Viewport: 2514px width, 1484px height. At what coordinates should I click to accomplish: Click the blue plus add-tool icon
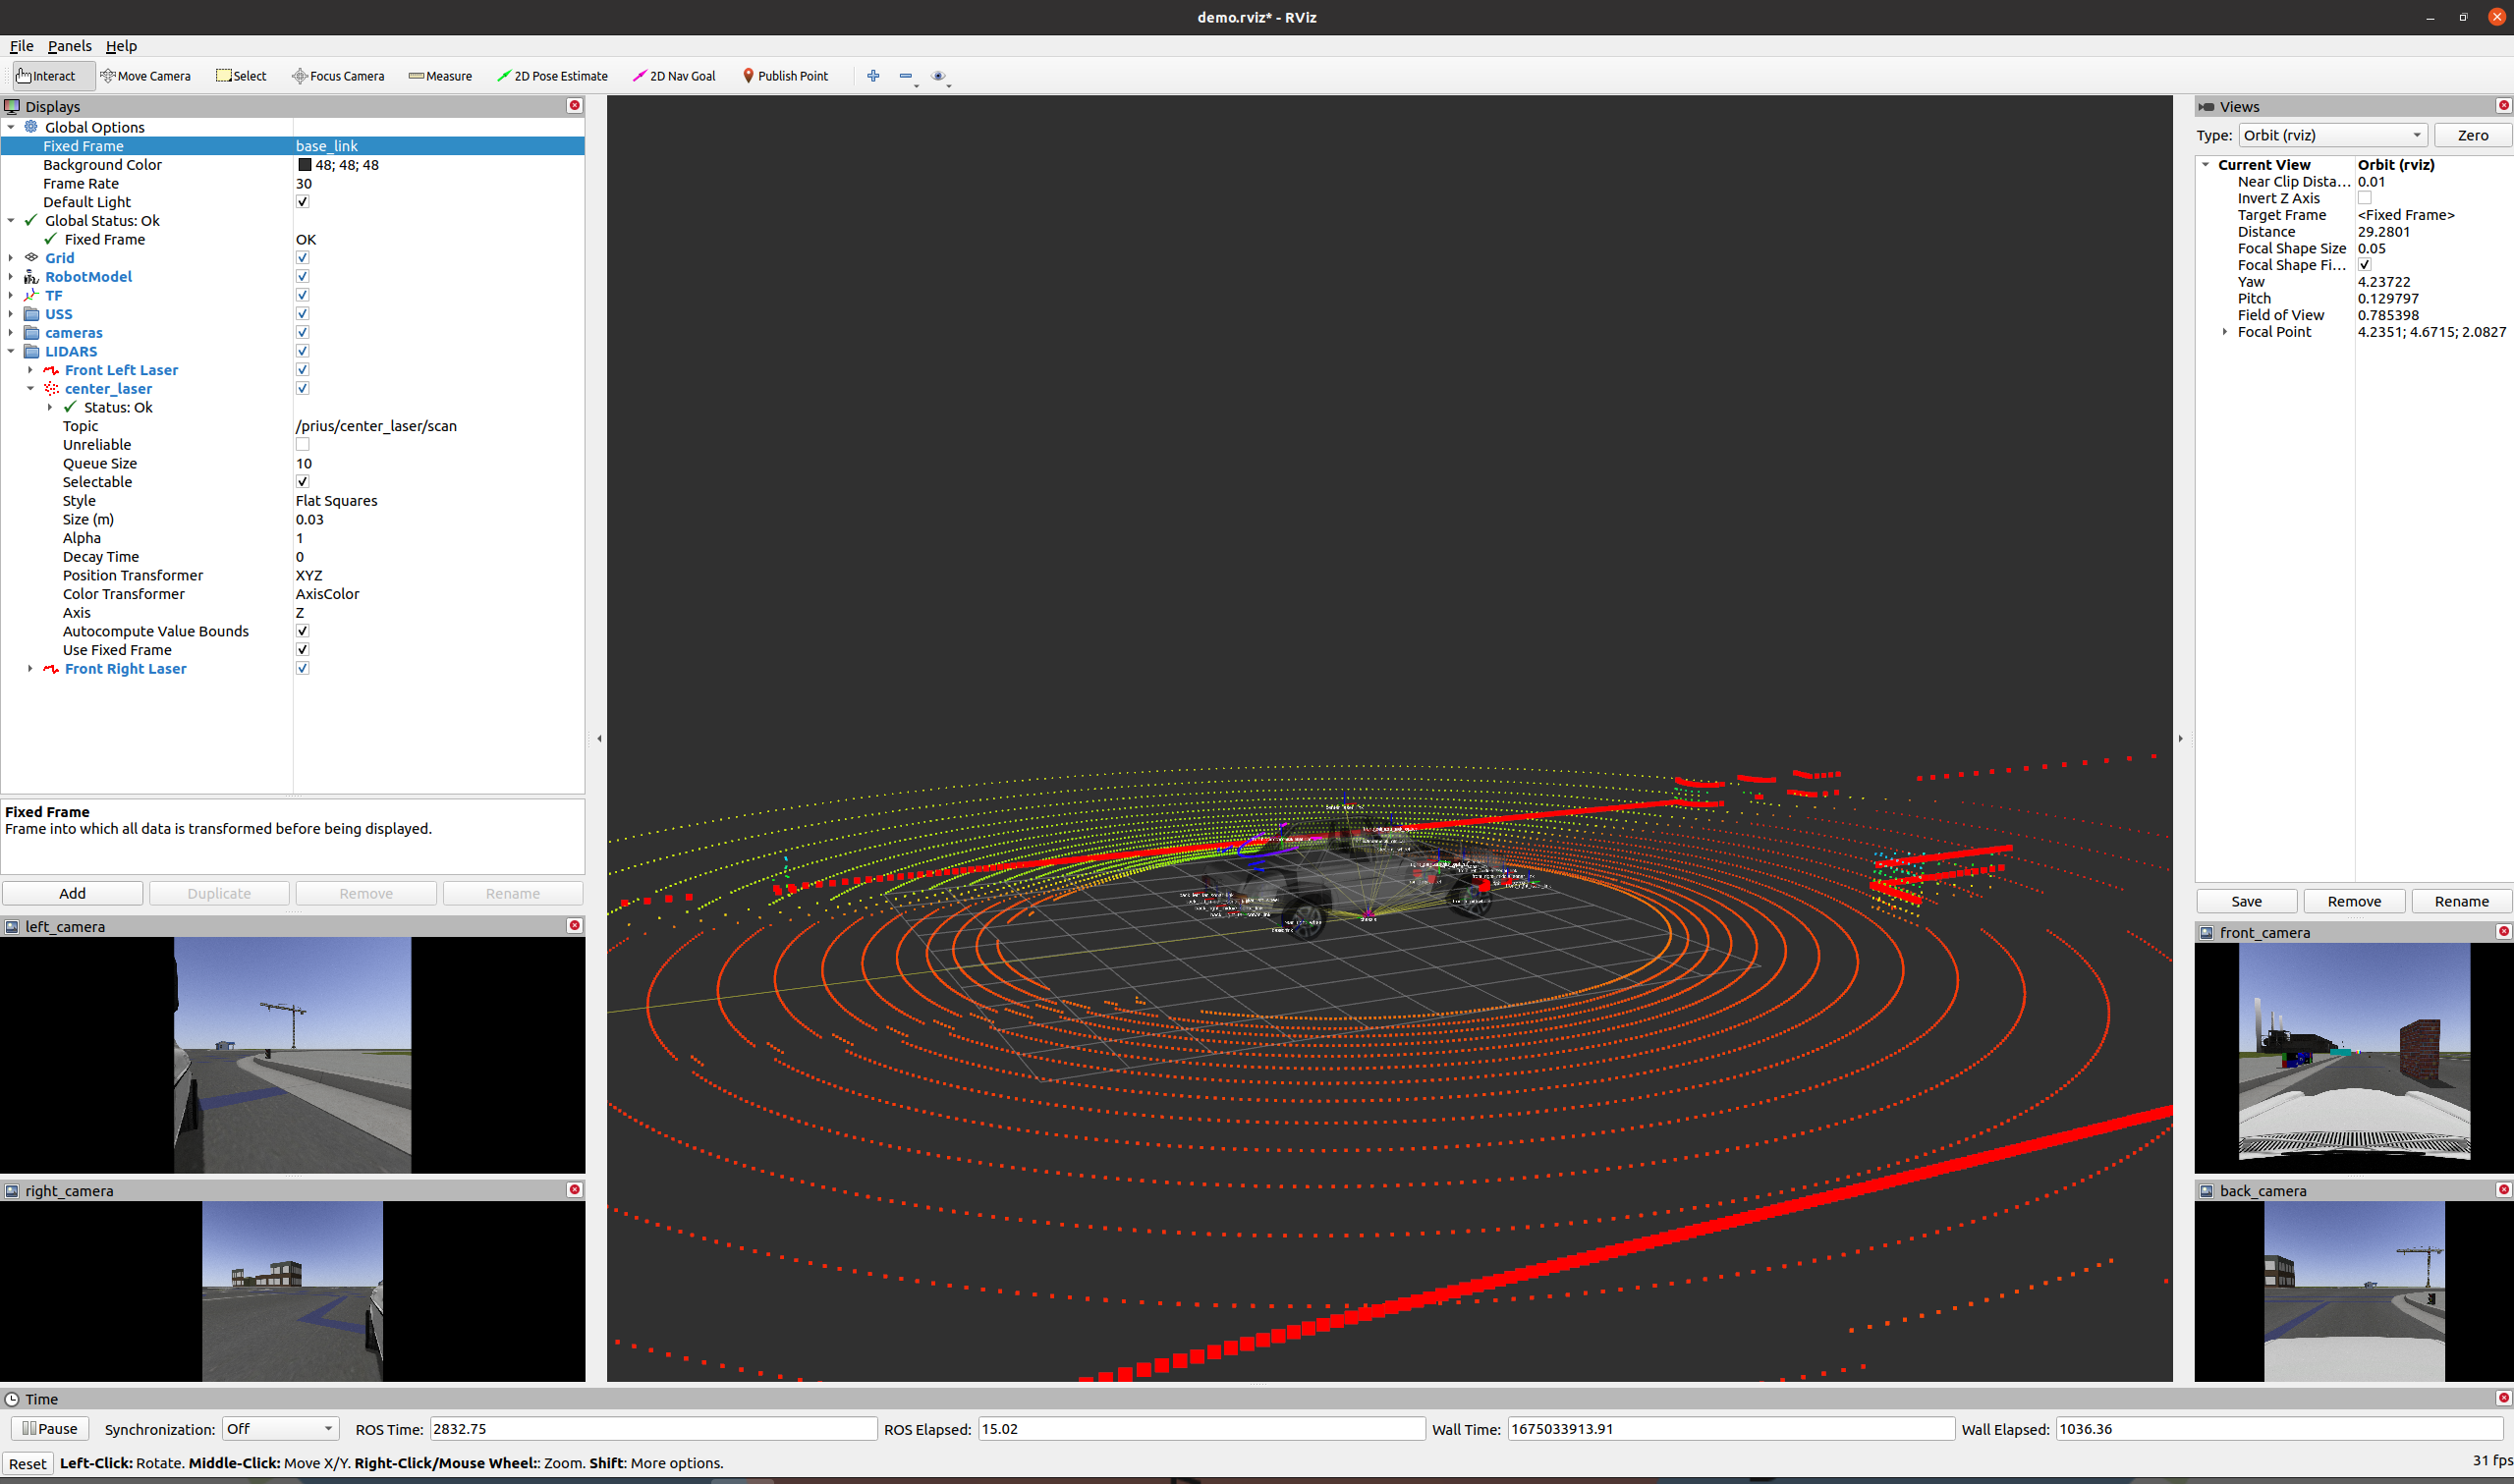pos(873,76)
